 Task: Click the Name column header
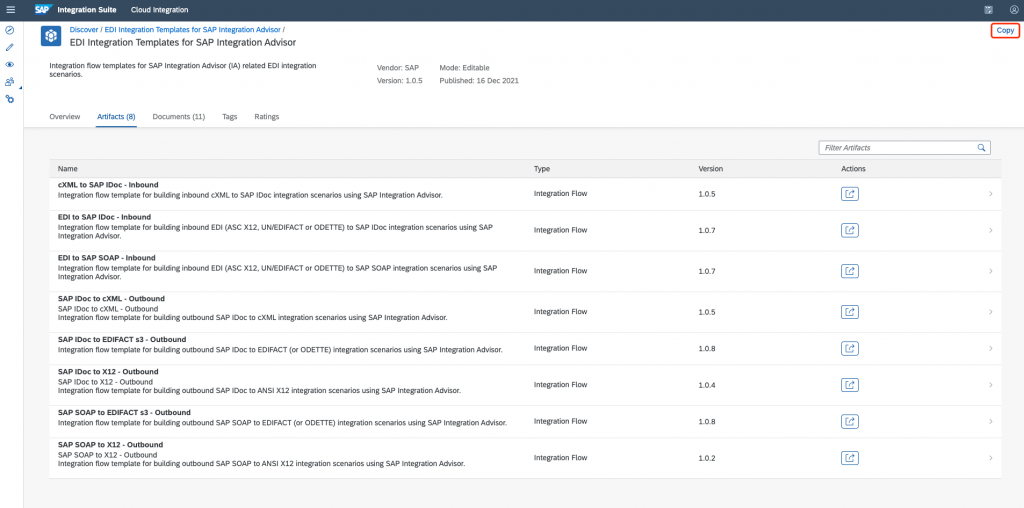pos(67,169)
